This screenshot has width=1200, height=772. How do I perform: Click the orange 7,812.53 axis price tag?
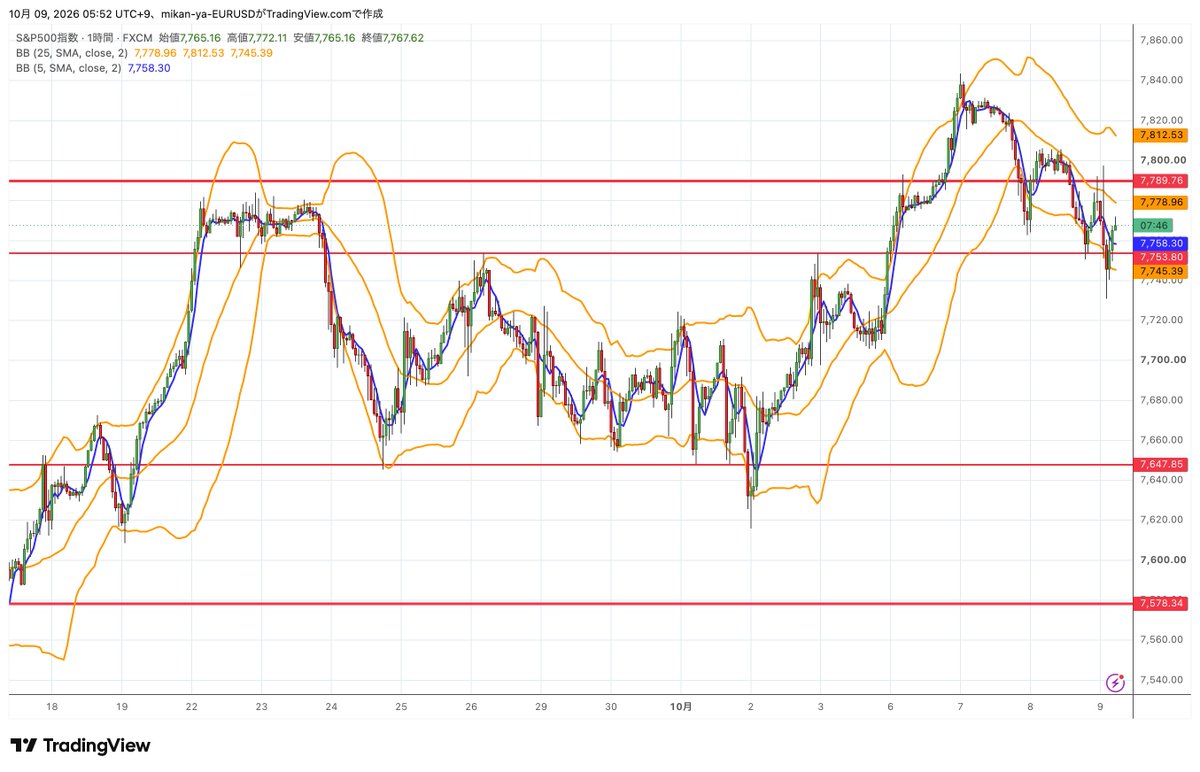[x=1160, y=134]
